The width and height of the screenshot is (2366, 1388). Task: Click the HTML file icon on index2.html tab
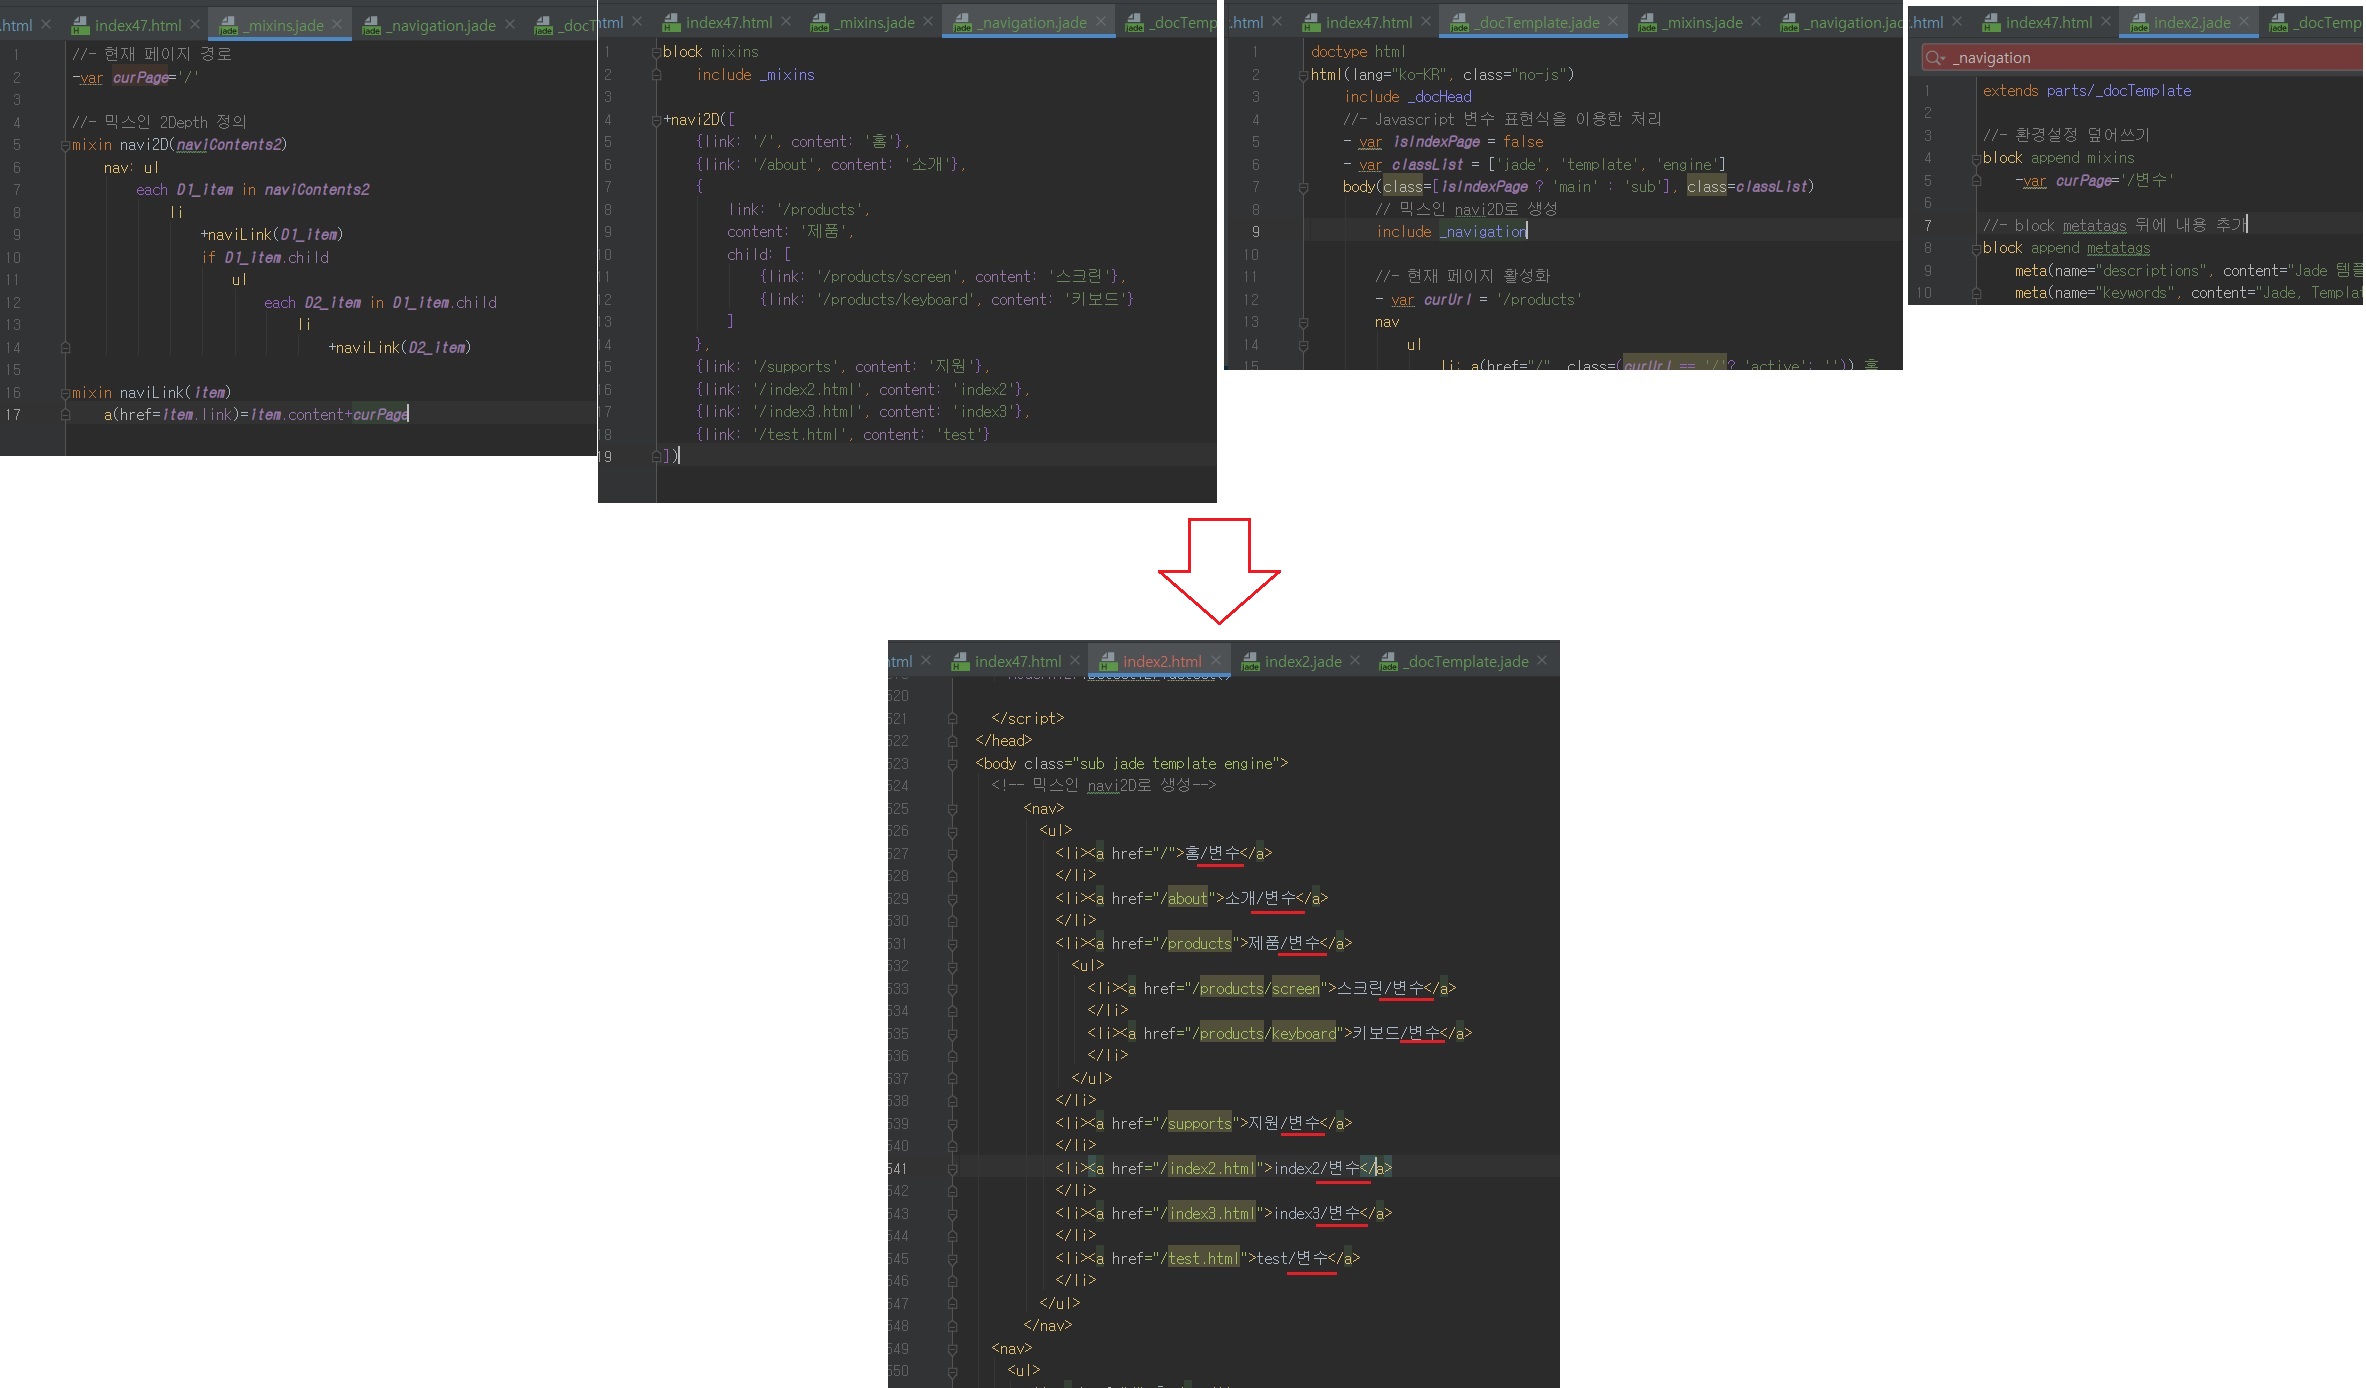(1108, 662)
